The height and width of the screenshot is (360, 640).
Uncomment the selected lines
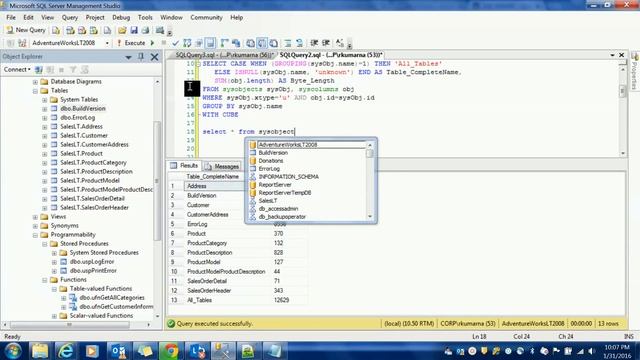click(x=300, y=43)
